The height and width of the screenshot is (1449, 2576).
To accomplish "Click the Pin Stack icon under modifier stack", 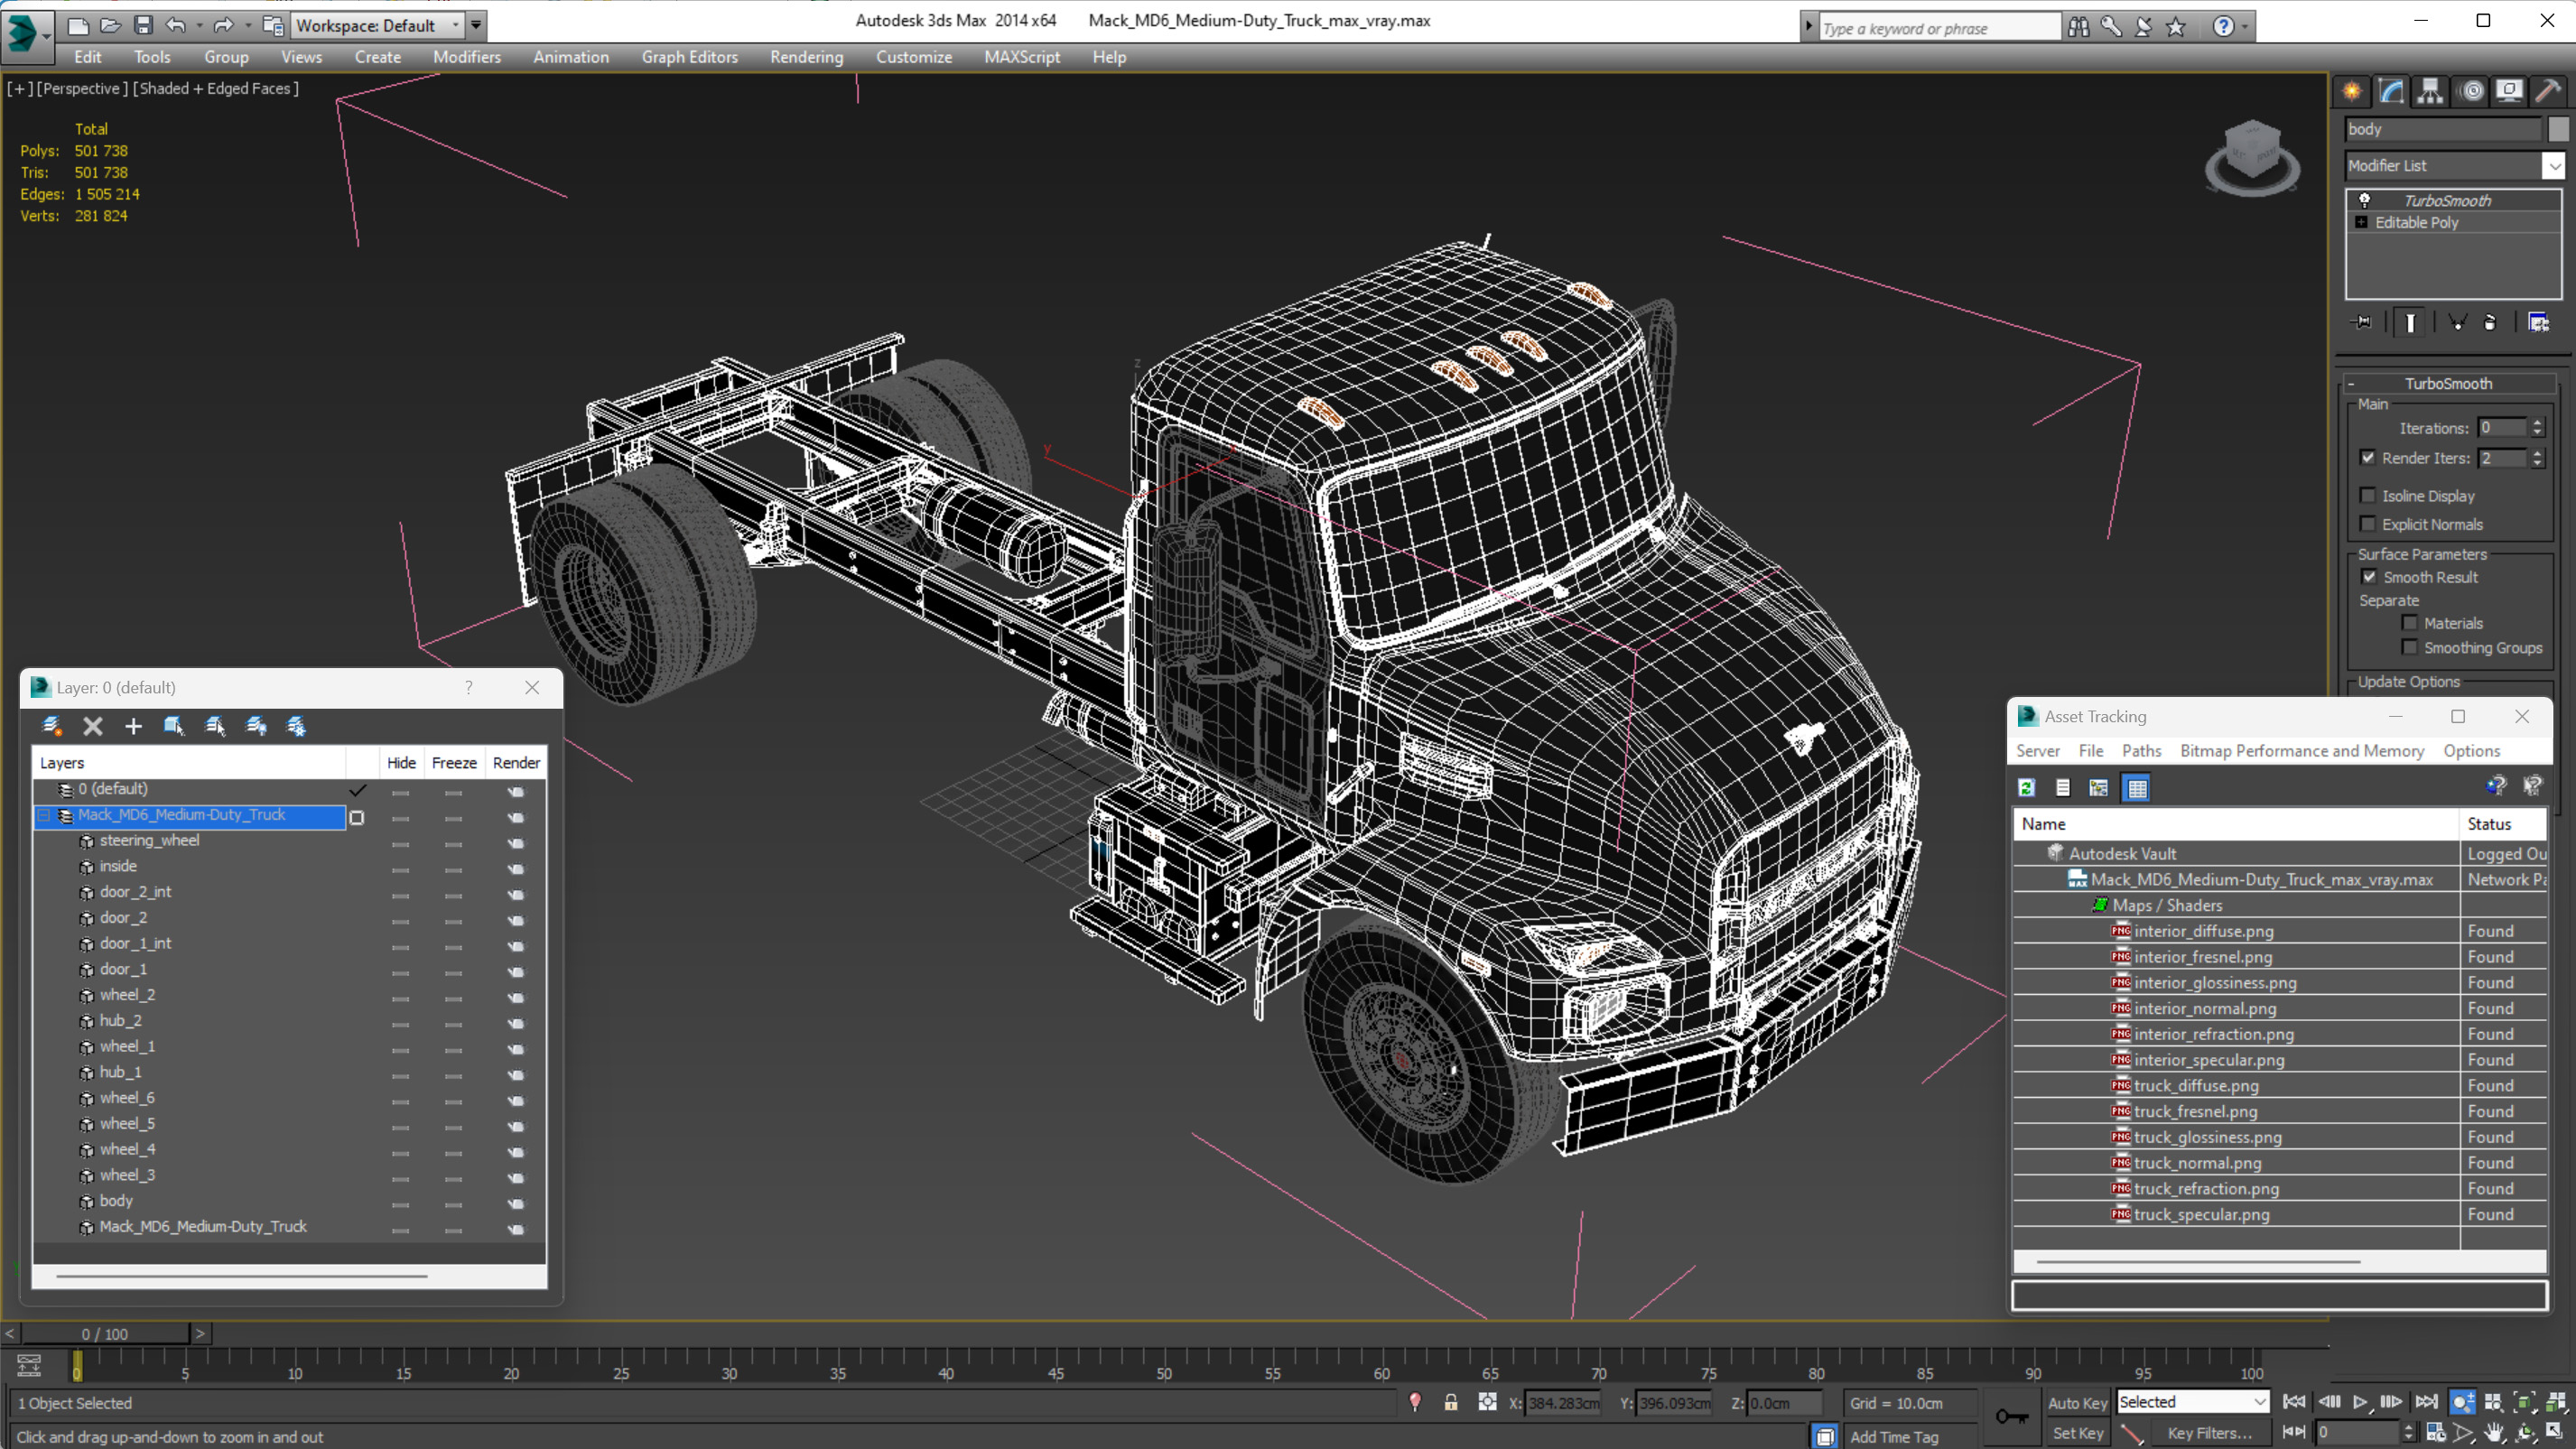I will (2362, 322).
